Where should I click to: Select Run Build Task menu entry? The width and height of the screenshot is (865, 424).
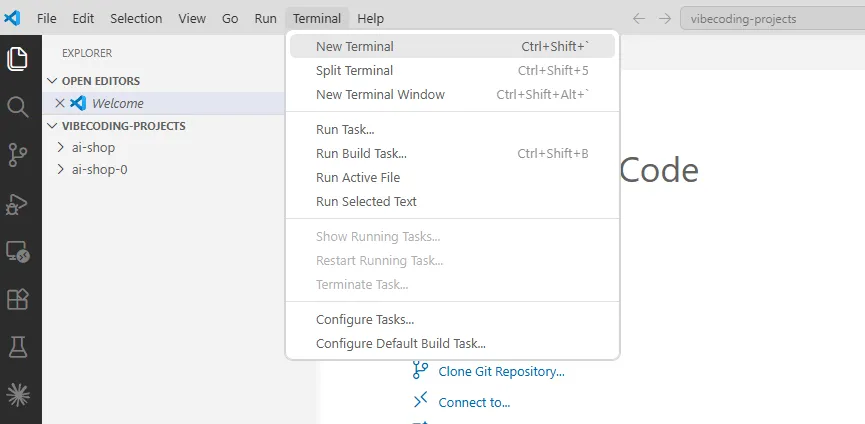(x=452, y=153)
